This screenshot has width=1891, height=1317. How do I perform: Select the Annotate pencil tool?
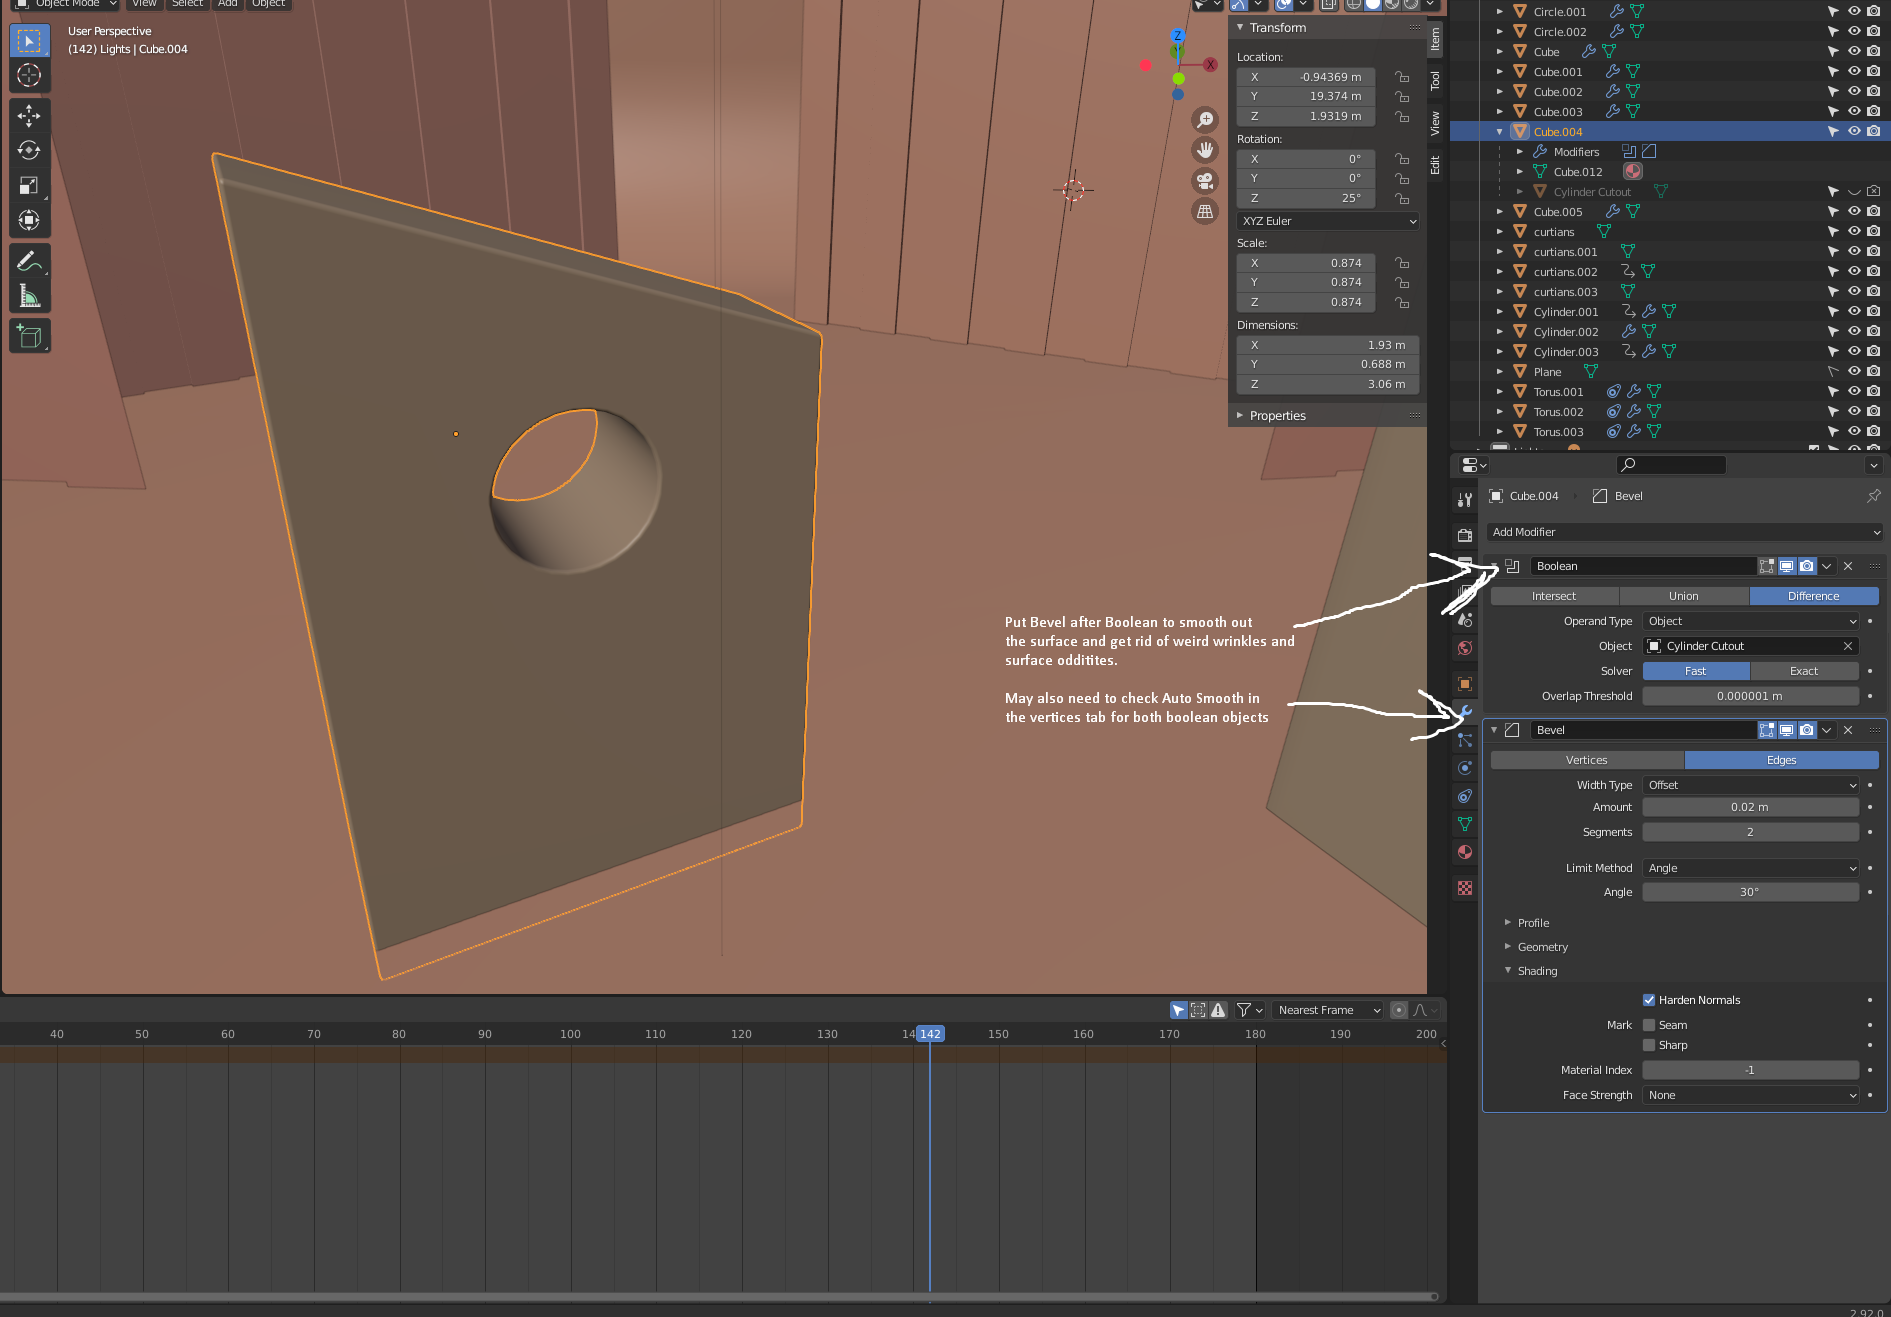click(29, 262)
